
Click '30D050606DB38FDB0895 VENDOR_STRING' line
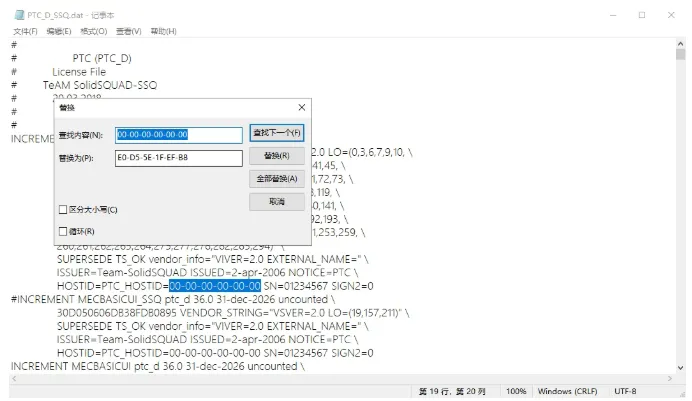(x=233, y=313)
